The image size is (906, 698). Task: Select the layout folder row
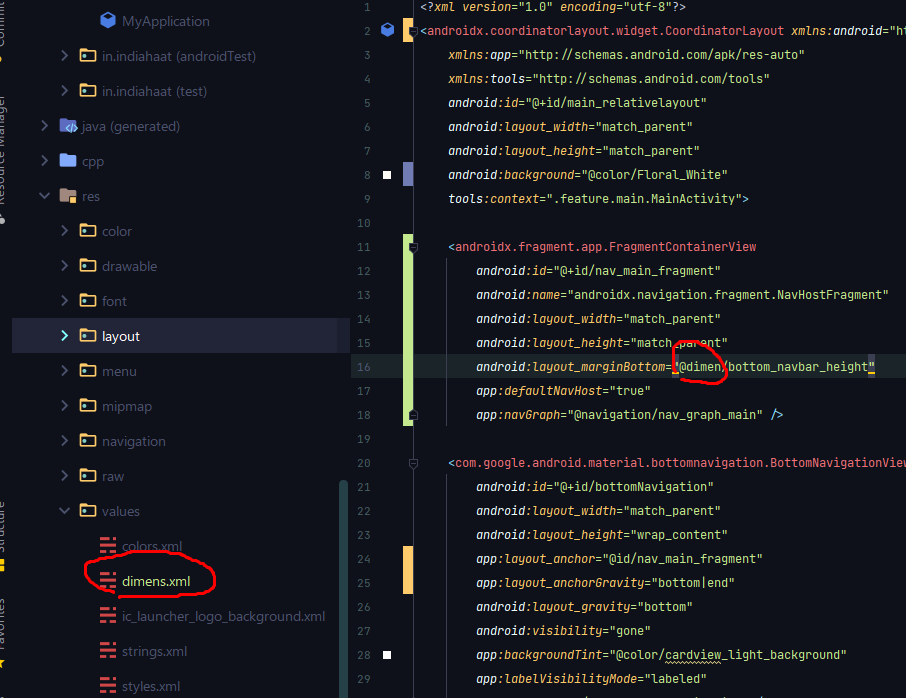[x=180, y=336]
